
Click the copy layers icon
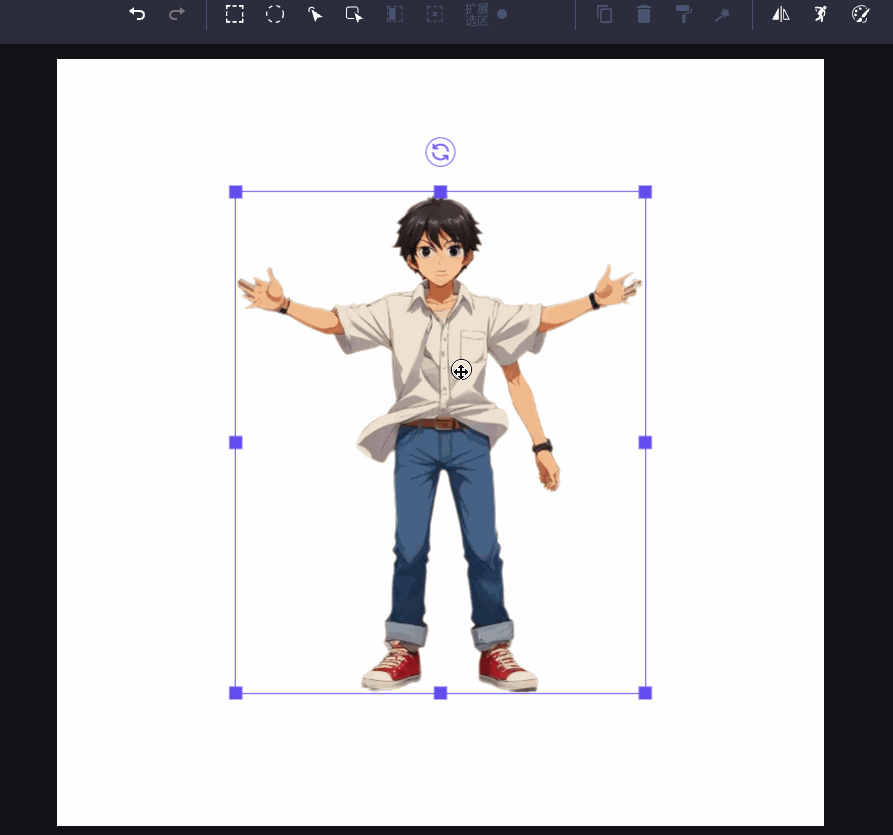[x=604, y=14]
